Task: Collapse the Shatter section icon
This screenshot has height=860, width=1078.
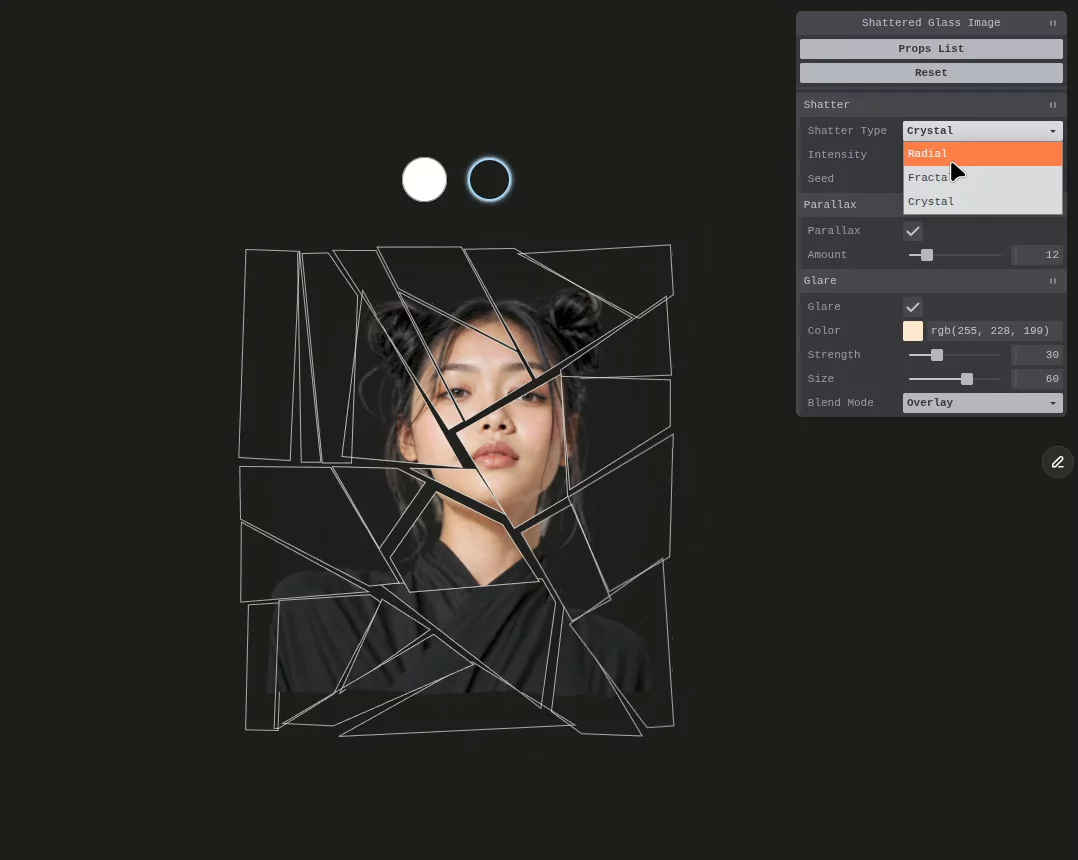Action: click(1053, 104)
